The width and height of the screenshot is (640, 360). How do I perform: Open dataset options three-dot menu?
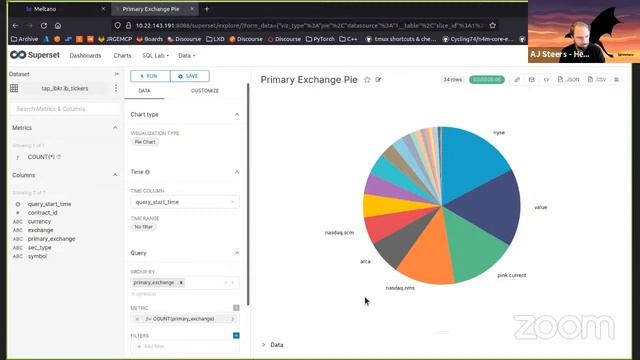pos(116,88)
